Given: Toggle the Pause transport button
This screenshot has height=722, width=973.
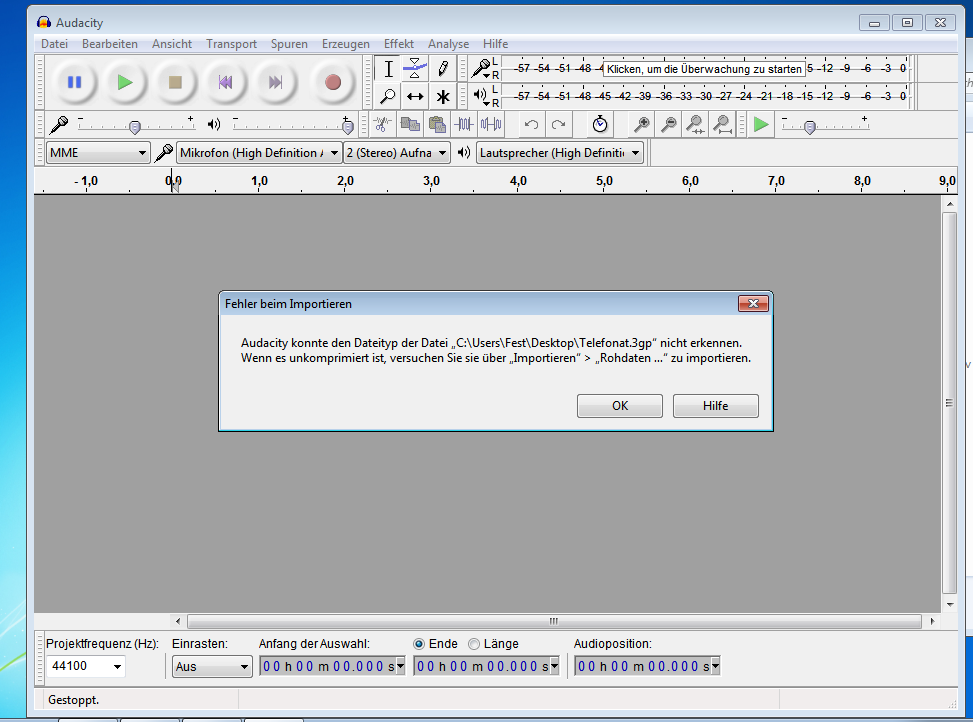Looking at the screenshot, I should coord(74,82).
